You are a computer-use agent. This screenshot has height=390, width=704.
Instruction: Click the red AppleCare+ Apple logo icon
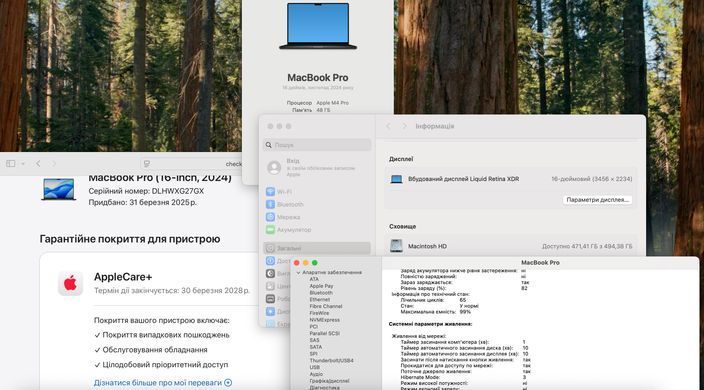point(70,284)
